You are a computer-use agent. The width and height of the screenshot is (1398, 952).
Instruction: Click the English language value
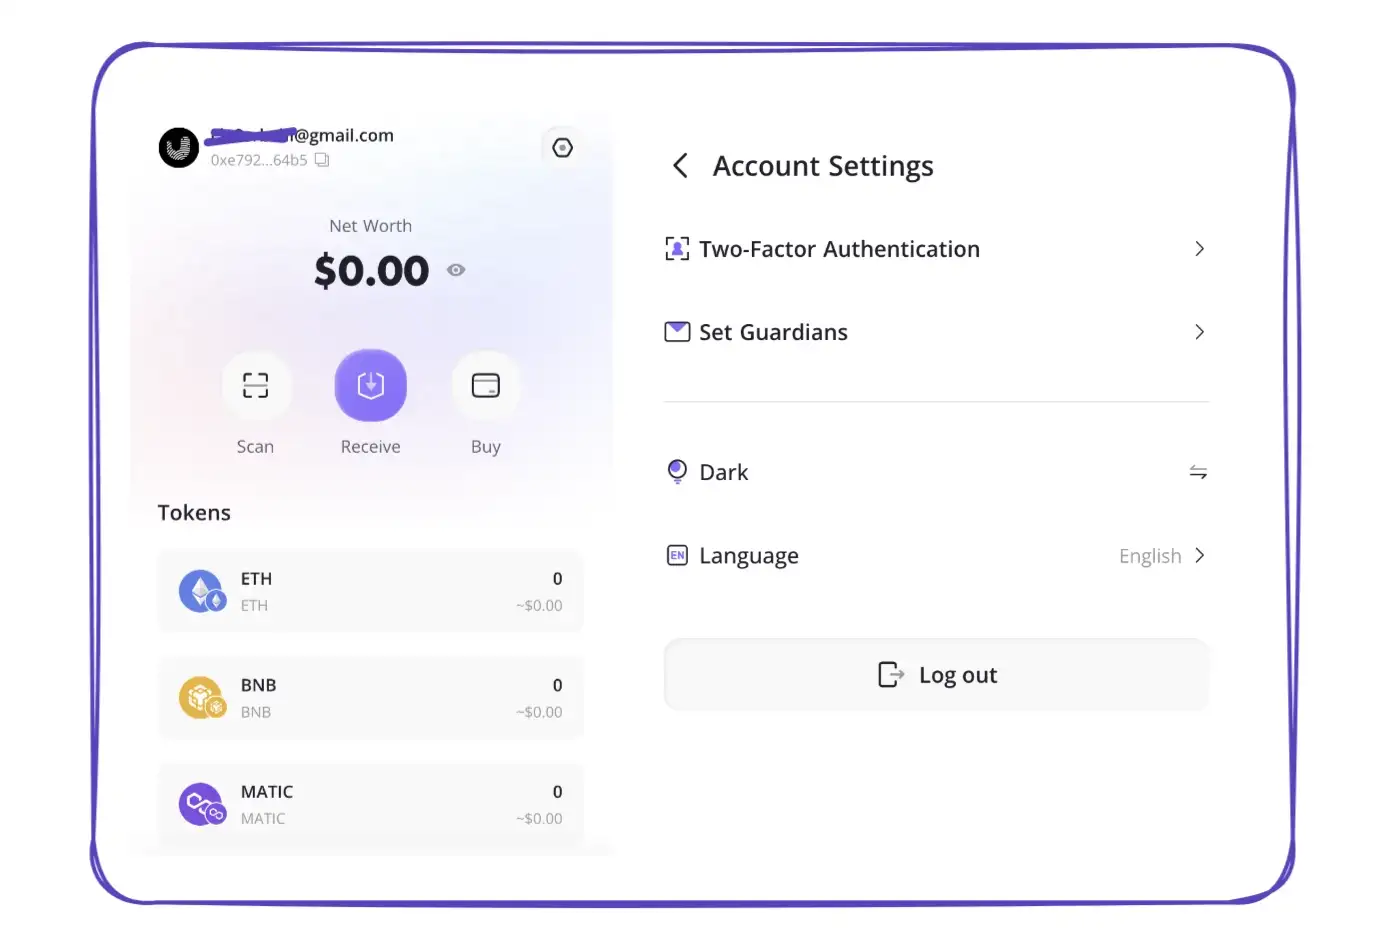[x=1150, y=556]
